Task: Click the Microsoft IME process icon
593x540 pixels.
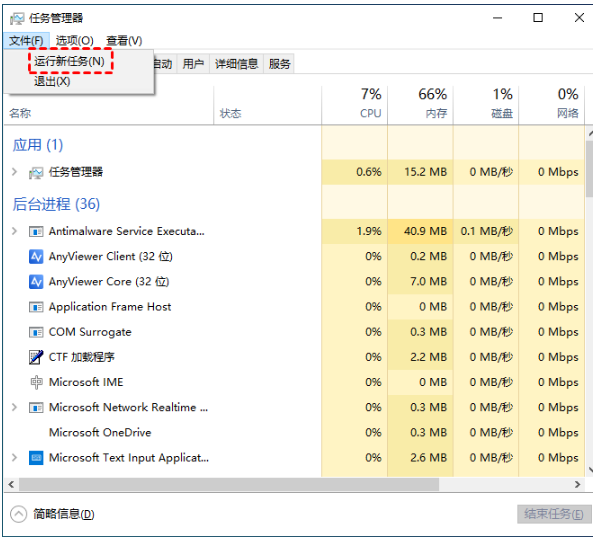Action: [36, 382]
